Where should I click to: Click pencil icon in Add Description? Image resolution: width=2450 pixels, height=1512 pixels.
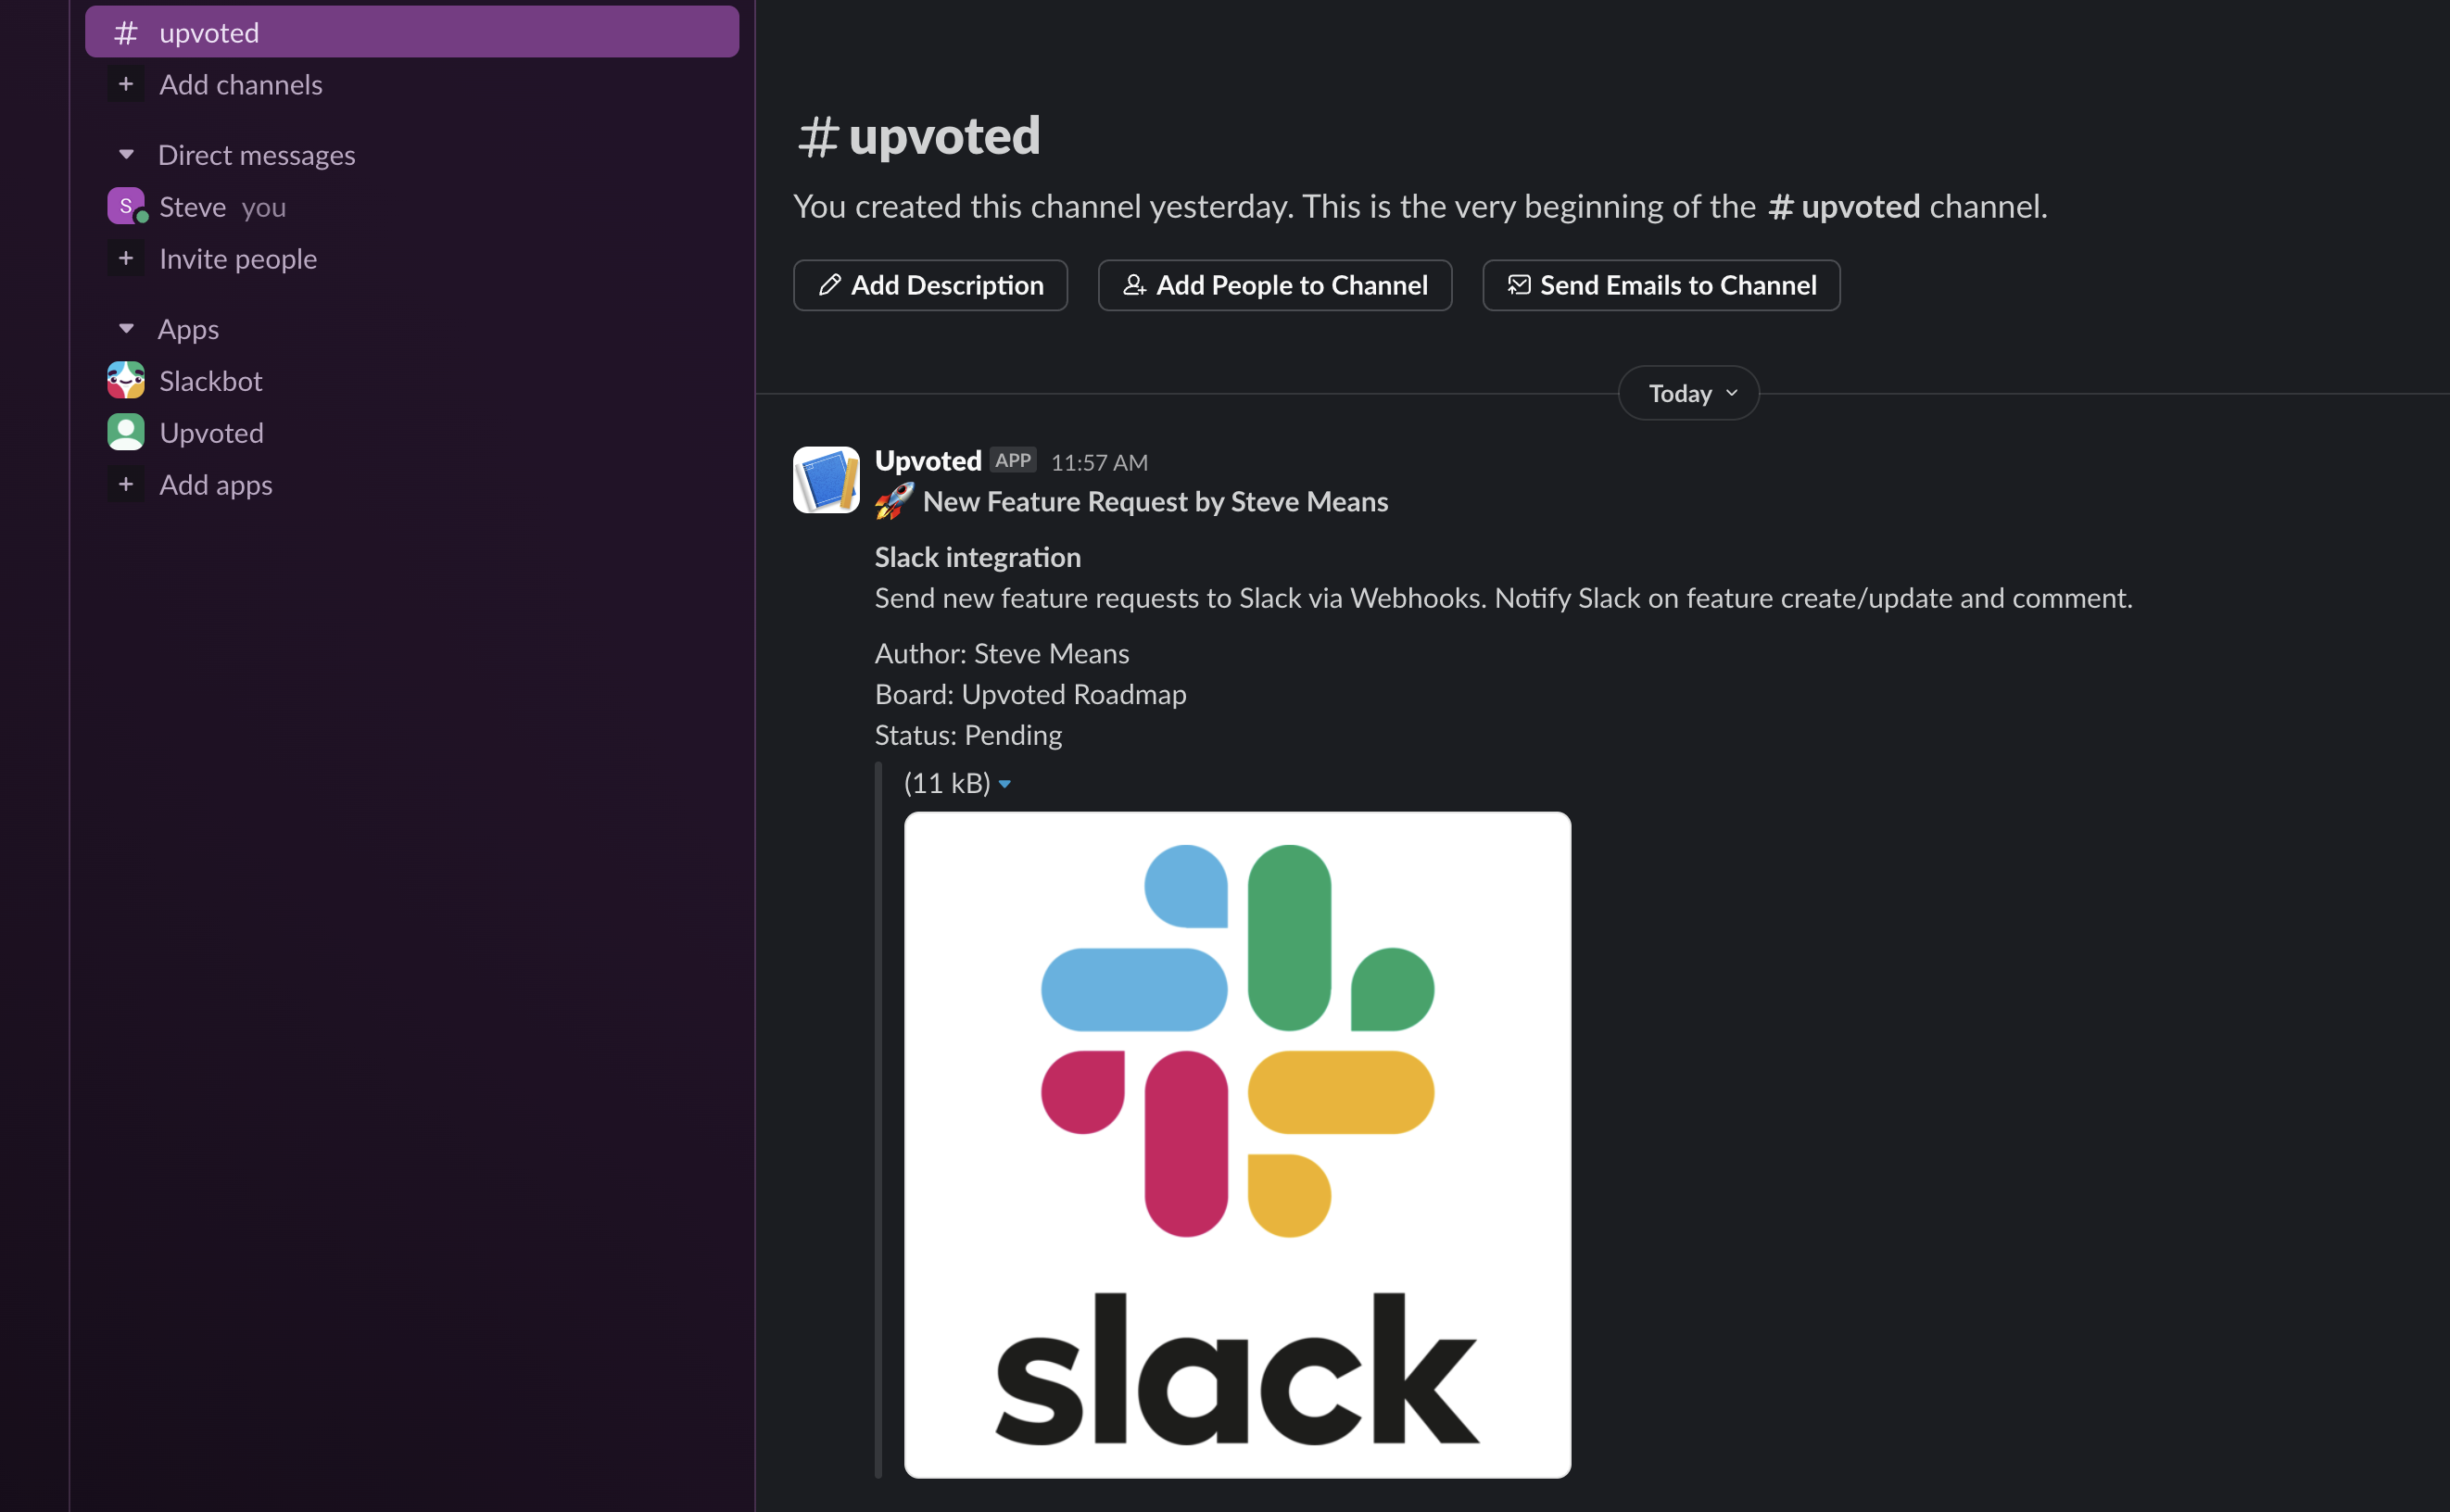[829, 286]
